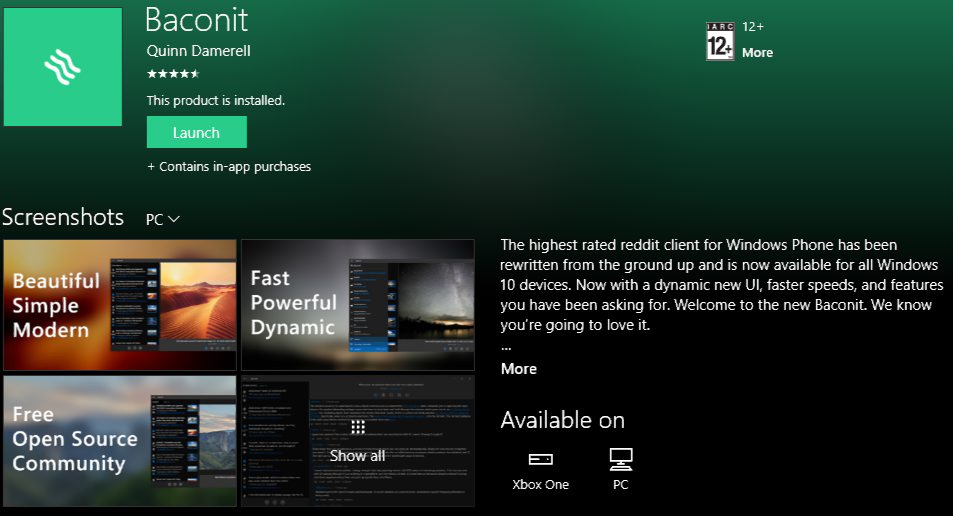Click the Screenshots heading
953x516 pixels.
(63, 217)
